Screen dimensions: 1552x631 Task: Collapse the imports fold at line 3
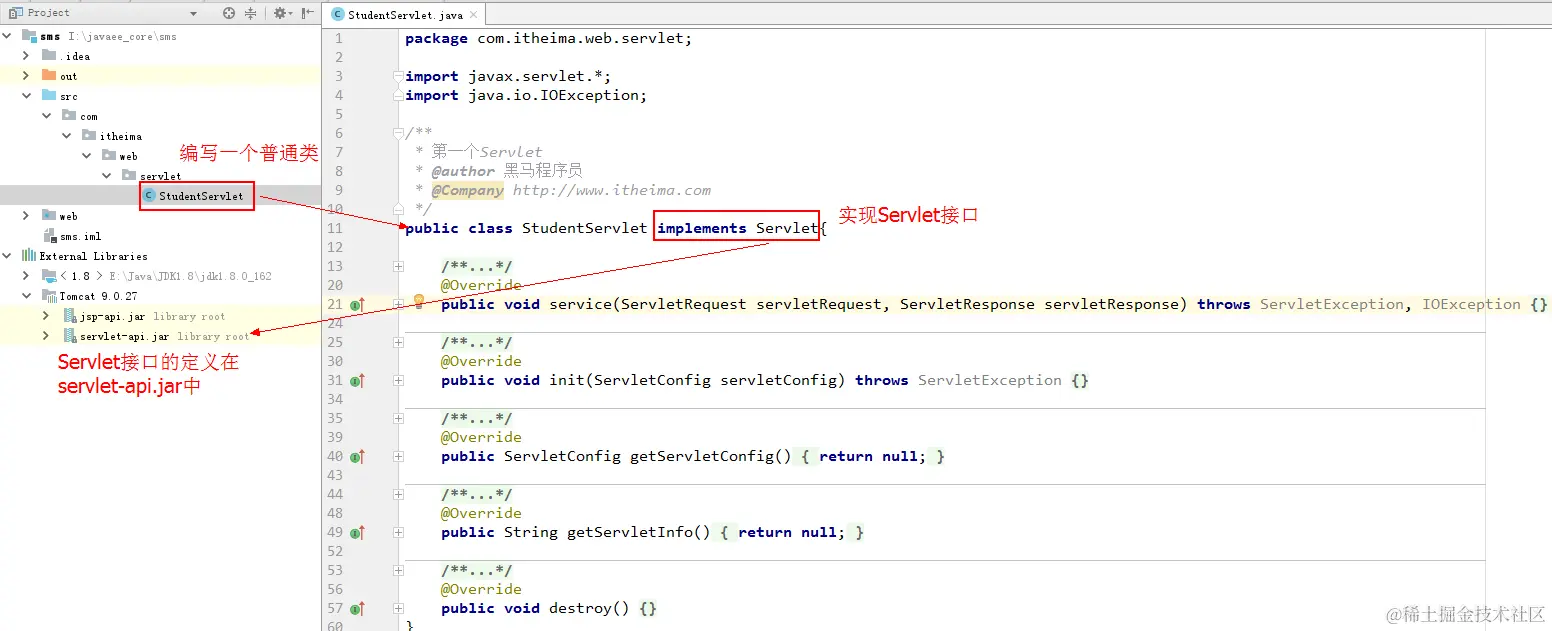pyautogui.click(x=398, y=76)
